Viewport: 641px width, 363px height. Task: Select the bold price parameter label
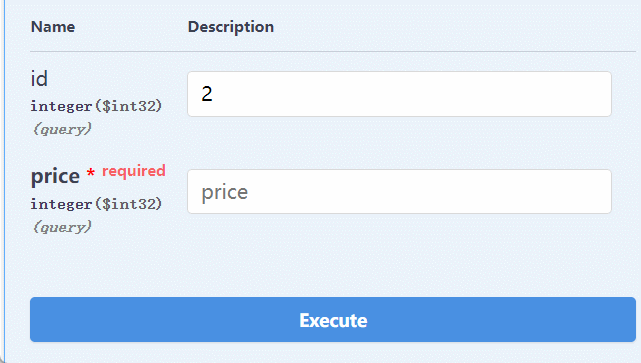(x=55, y=177)
